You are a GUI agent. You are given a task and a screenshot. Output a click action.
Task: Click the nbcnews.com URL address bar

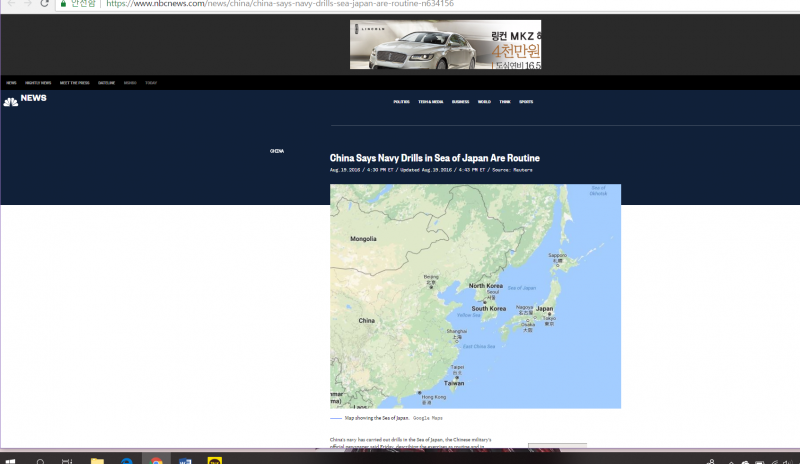300,4
